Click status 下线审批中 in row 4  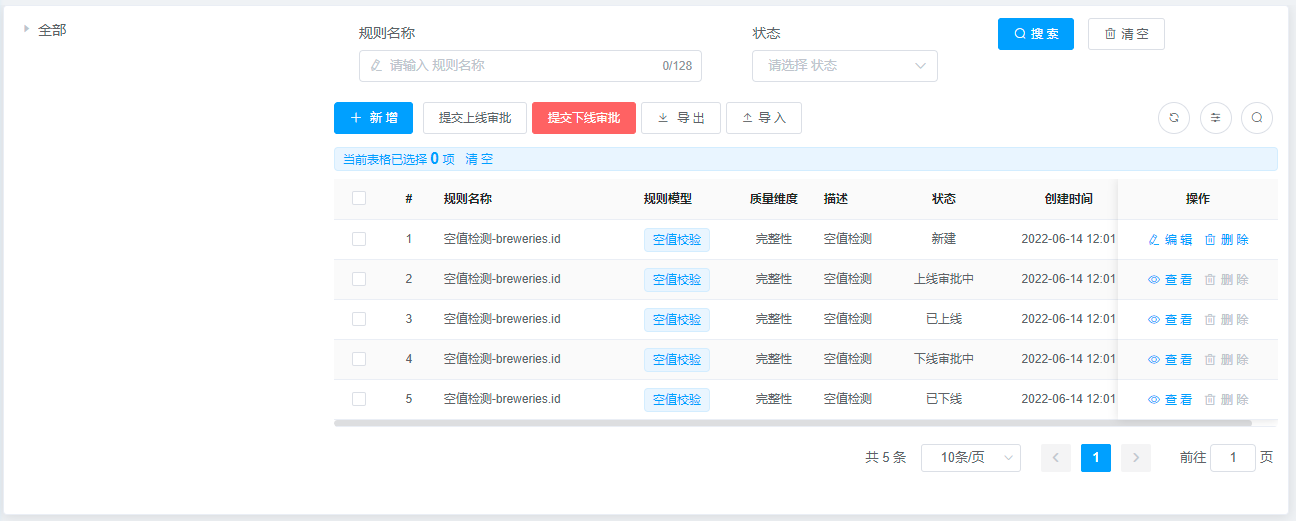[944, 359]
